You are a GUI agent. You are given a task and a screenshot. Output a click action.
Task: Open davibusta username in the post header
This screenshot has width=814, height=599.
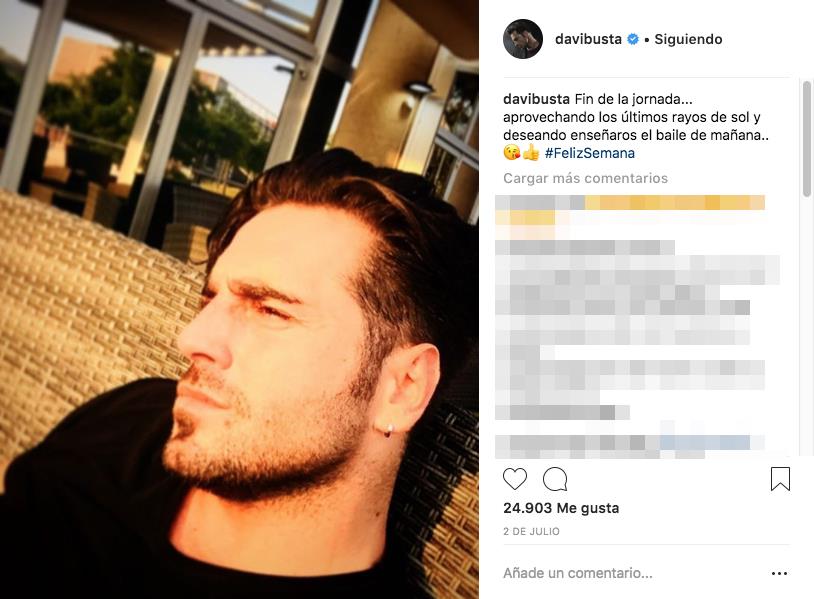point(588,39)
